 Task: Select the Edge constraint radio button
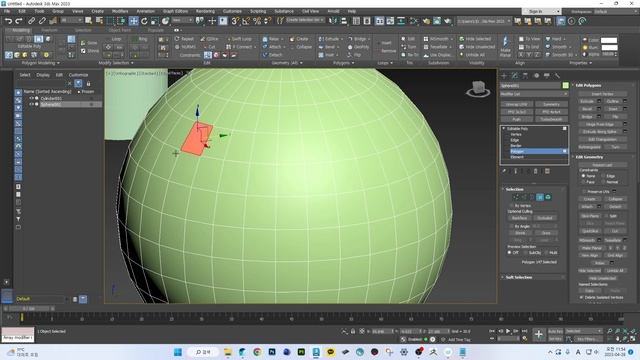(x=603, y=176)
